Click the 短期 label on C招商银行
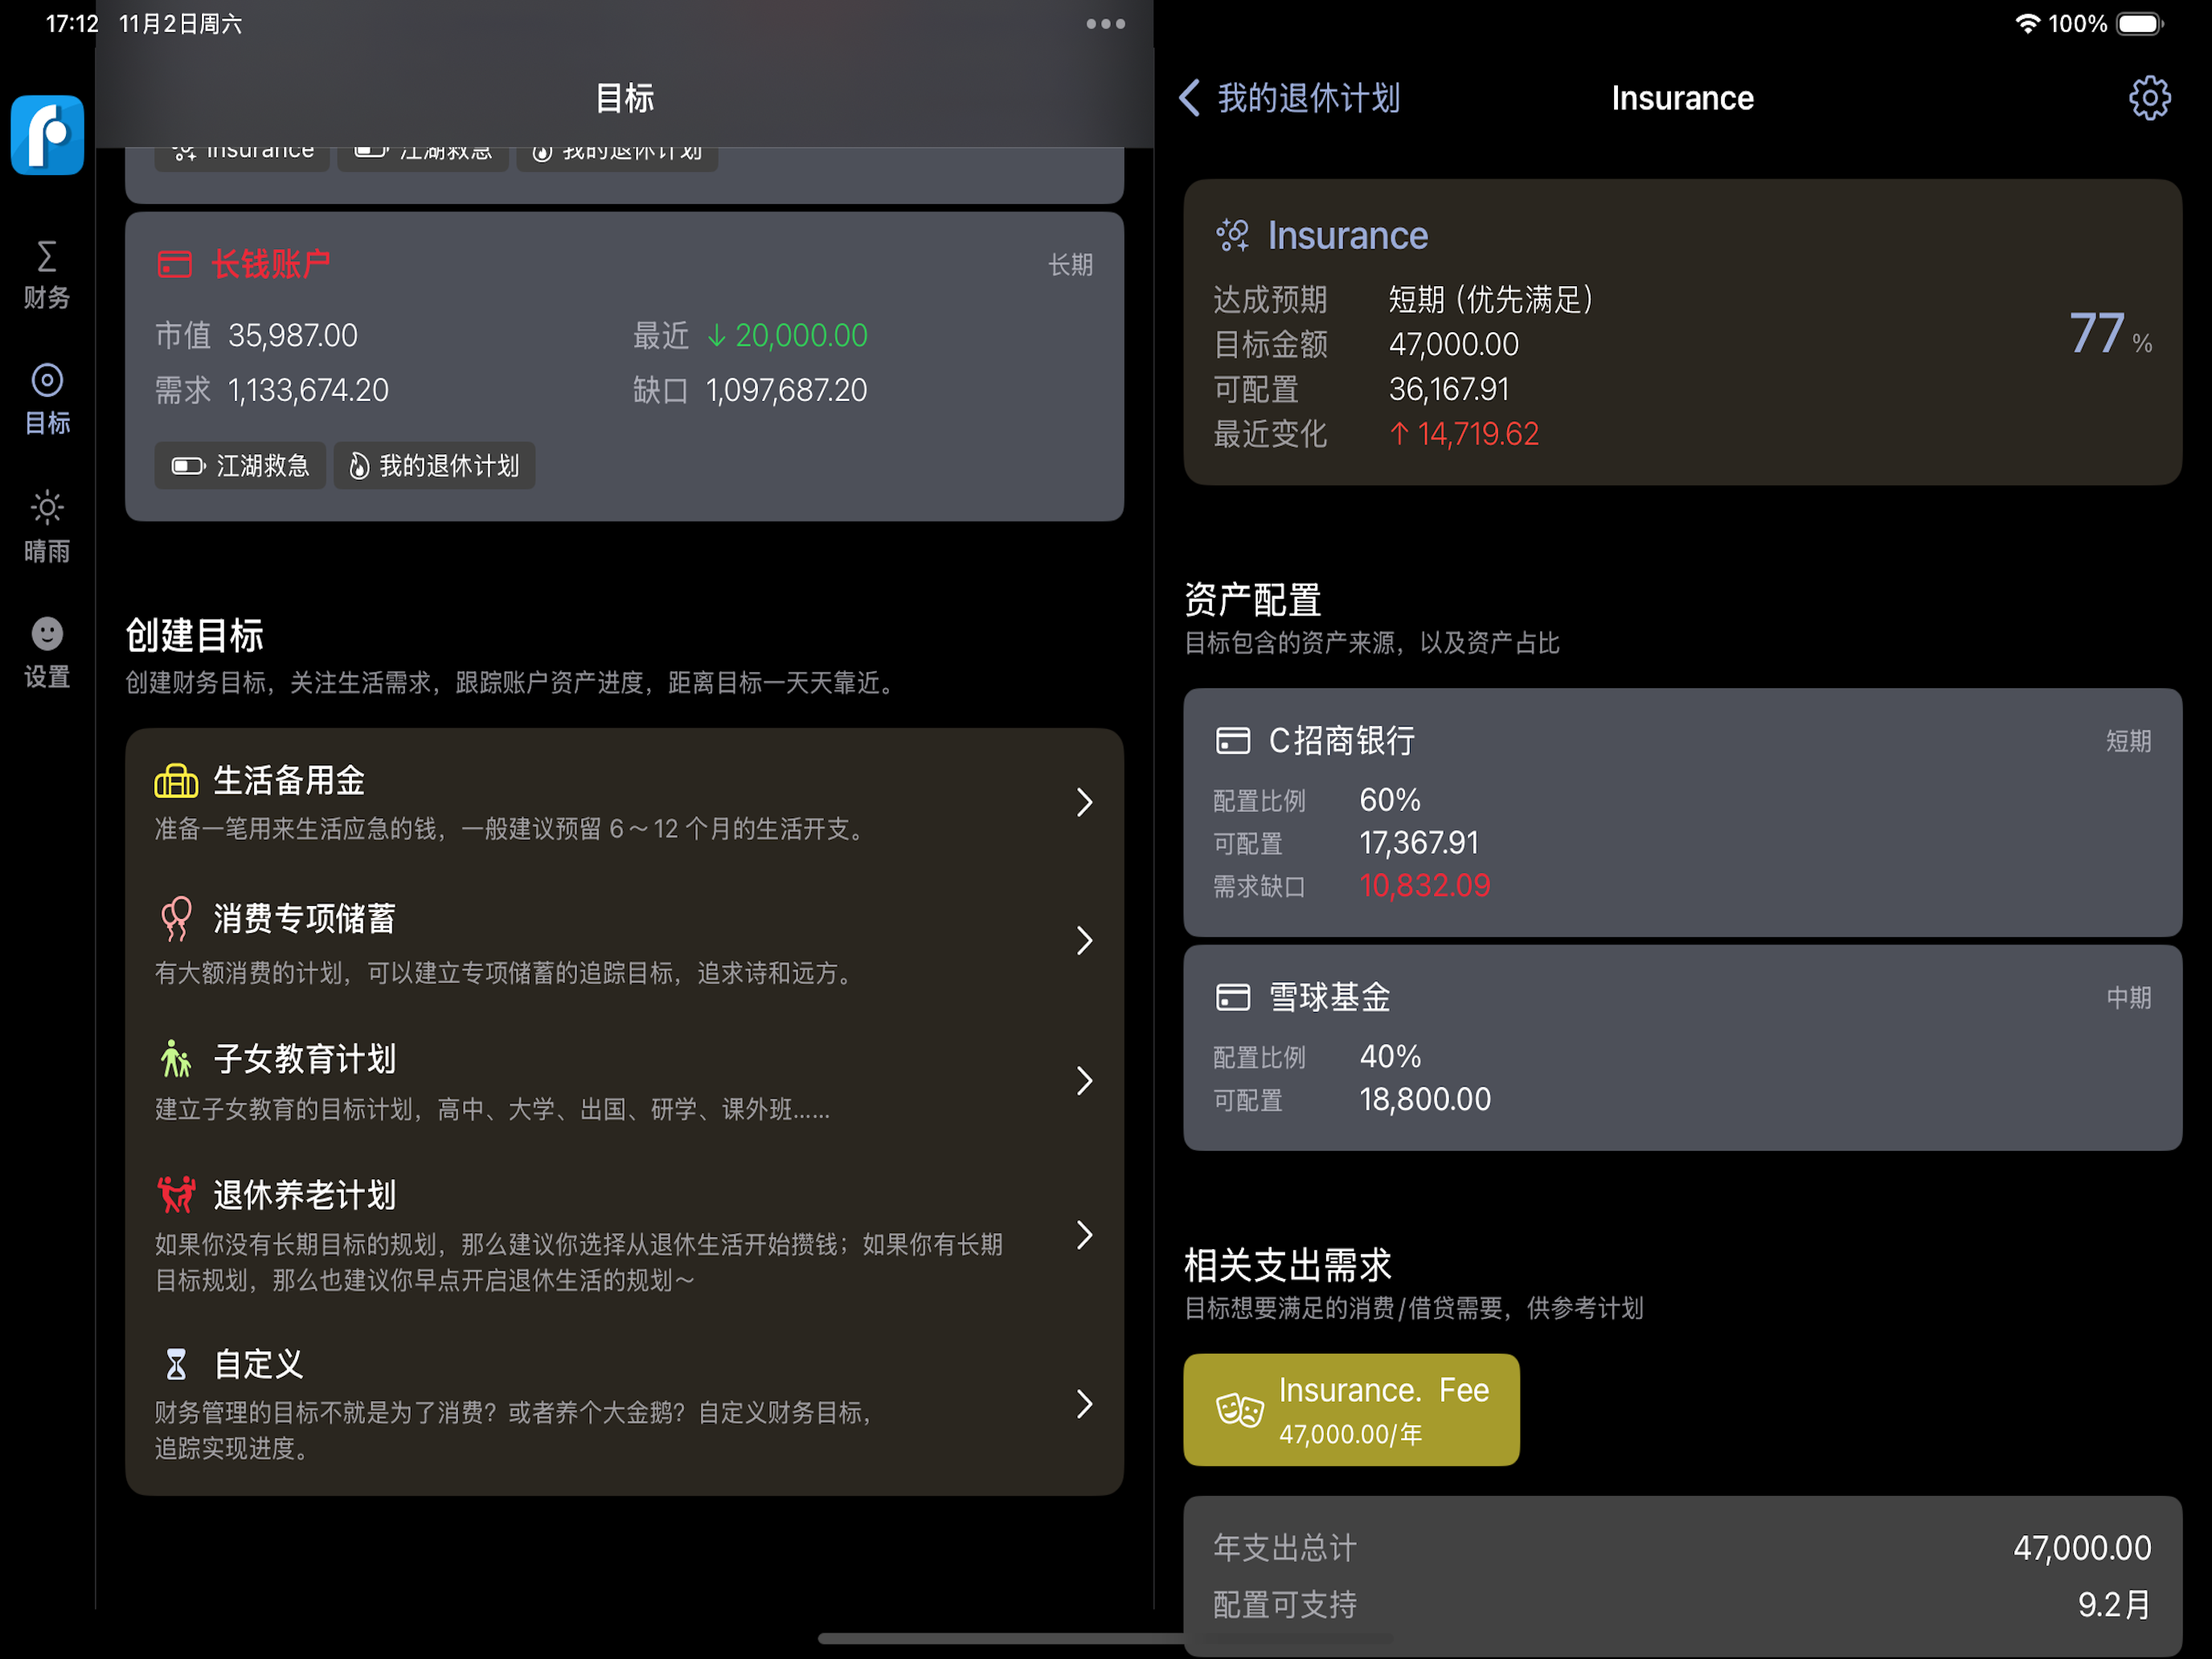The image size is (2212, 1659). pos(2128,741)
